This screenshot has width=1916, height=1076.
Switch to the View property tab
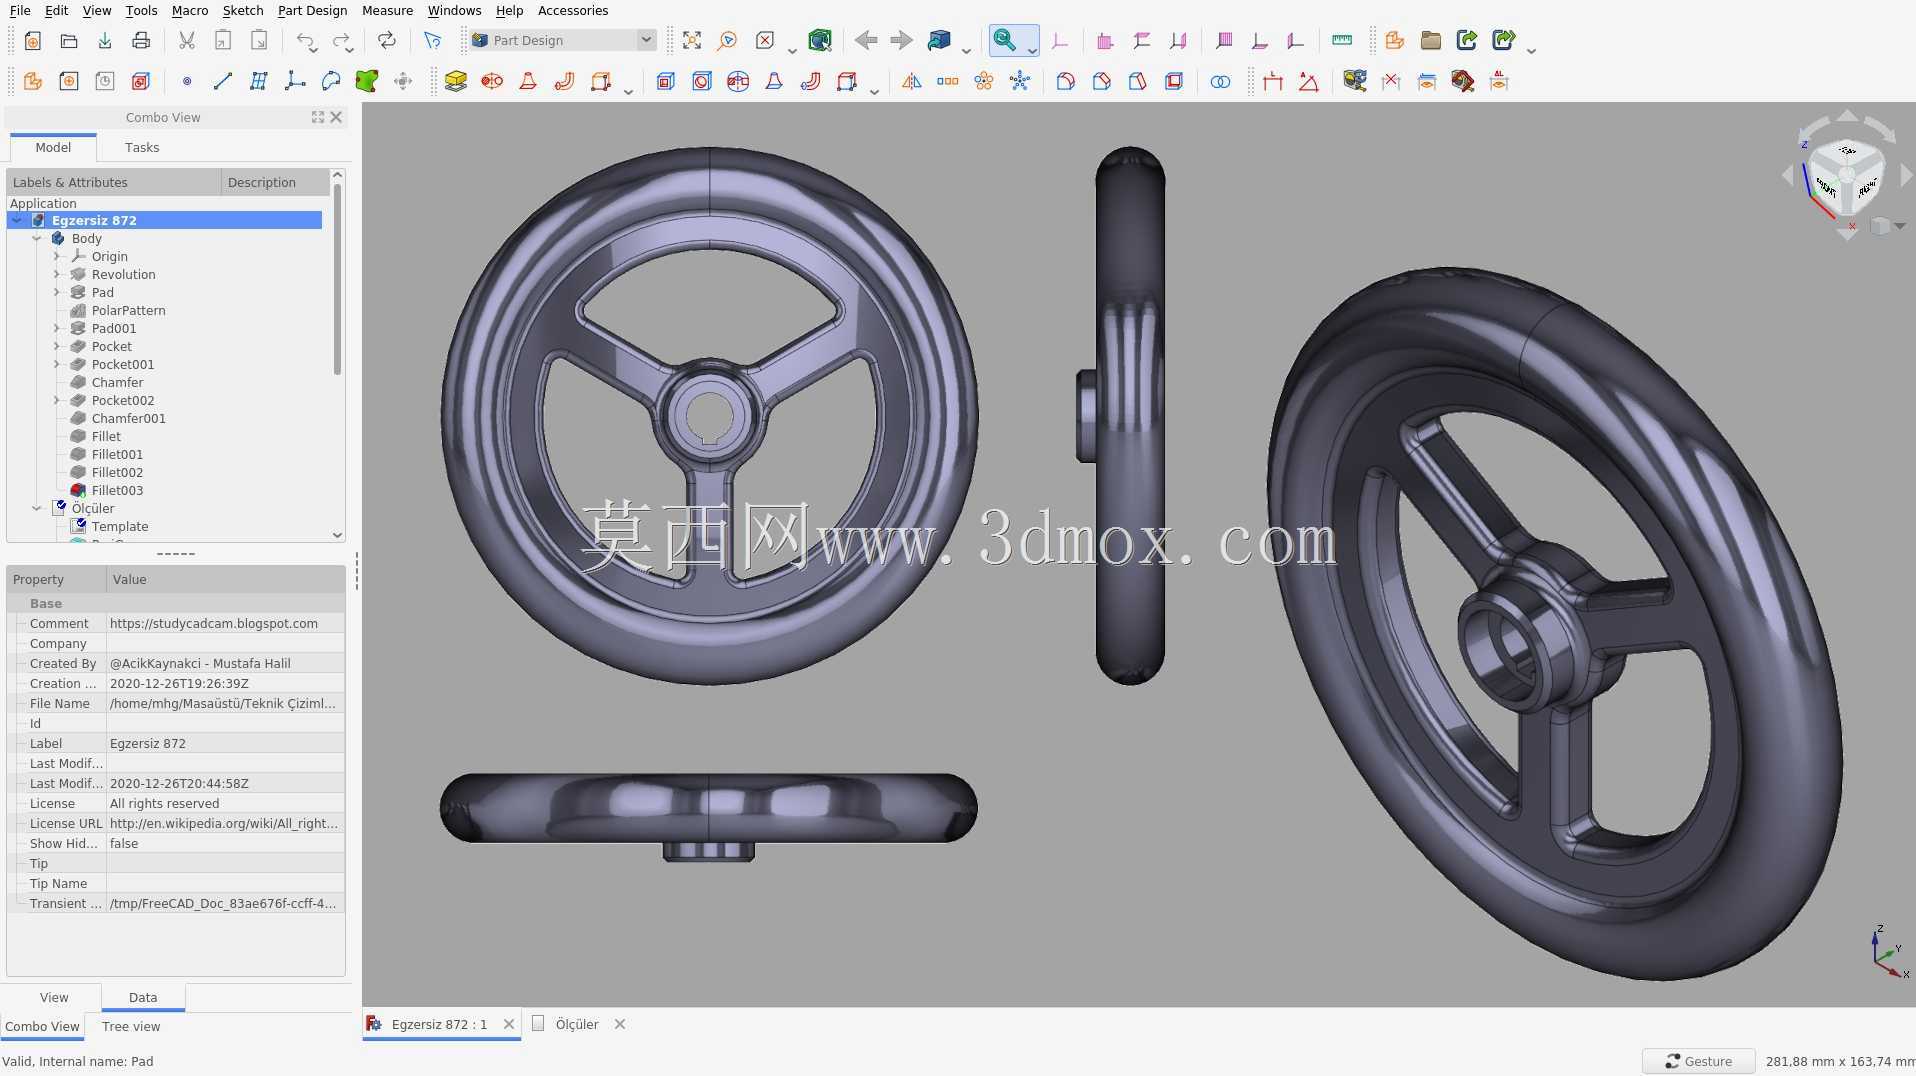(x=54, y=997)
